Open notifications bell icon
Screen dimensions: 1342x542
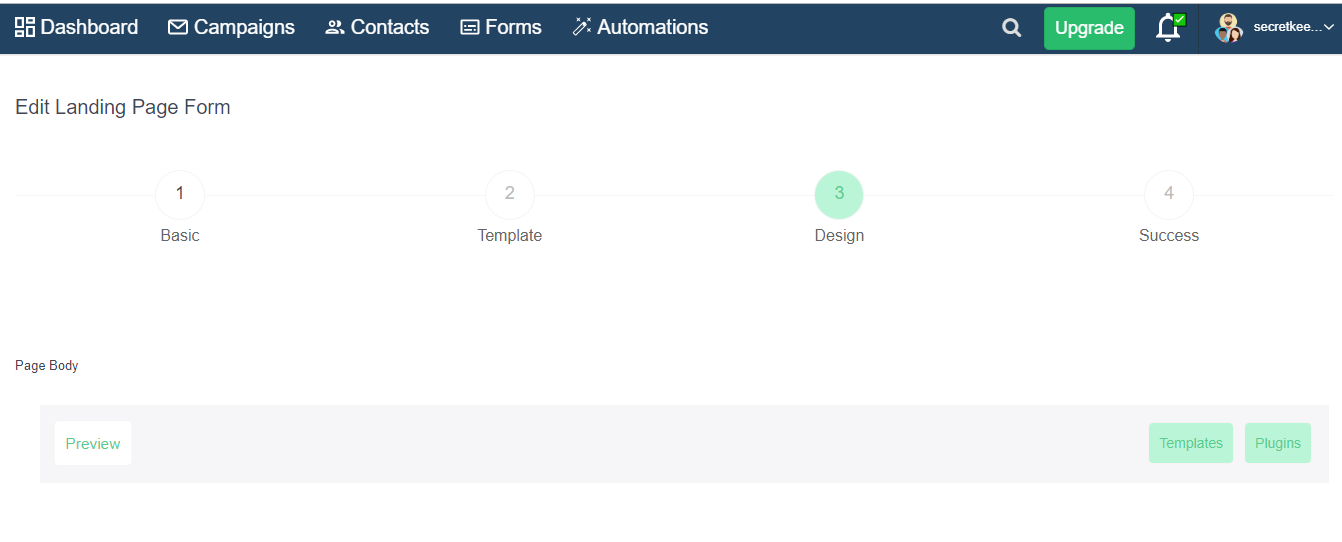[1169, 28]
